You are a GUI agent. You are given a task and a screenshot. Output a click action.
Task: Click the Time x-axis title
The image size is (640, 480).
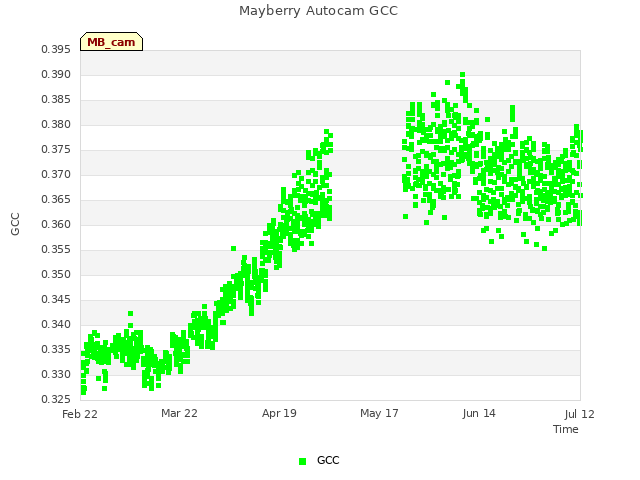pyautogui.click(x=566, y=429)
